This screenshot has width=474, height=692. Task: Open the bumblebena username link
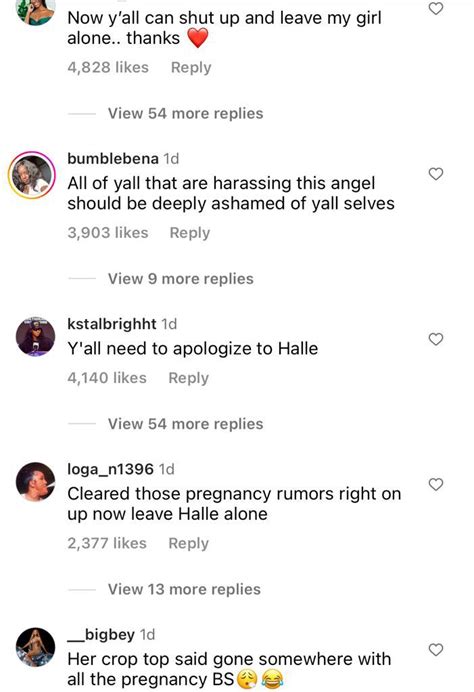[113, 158]
